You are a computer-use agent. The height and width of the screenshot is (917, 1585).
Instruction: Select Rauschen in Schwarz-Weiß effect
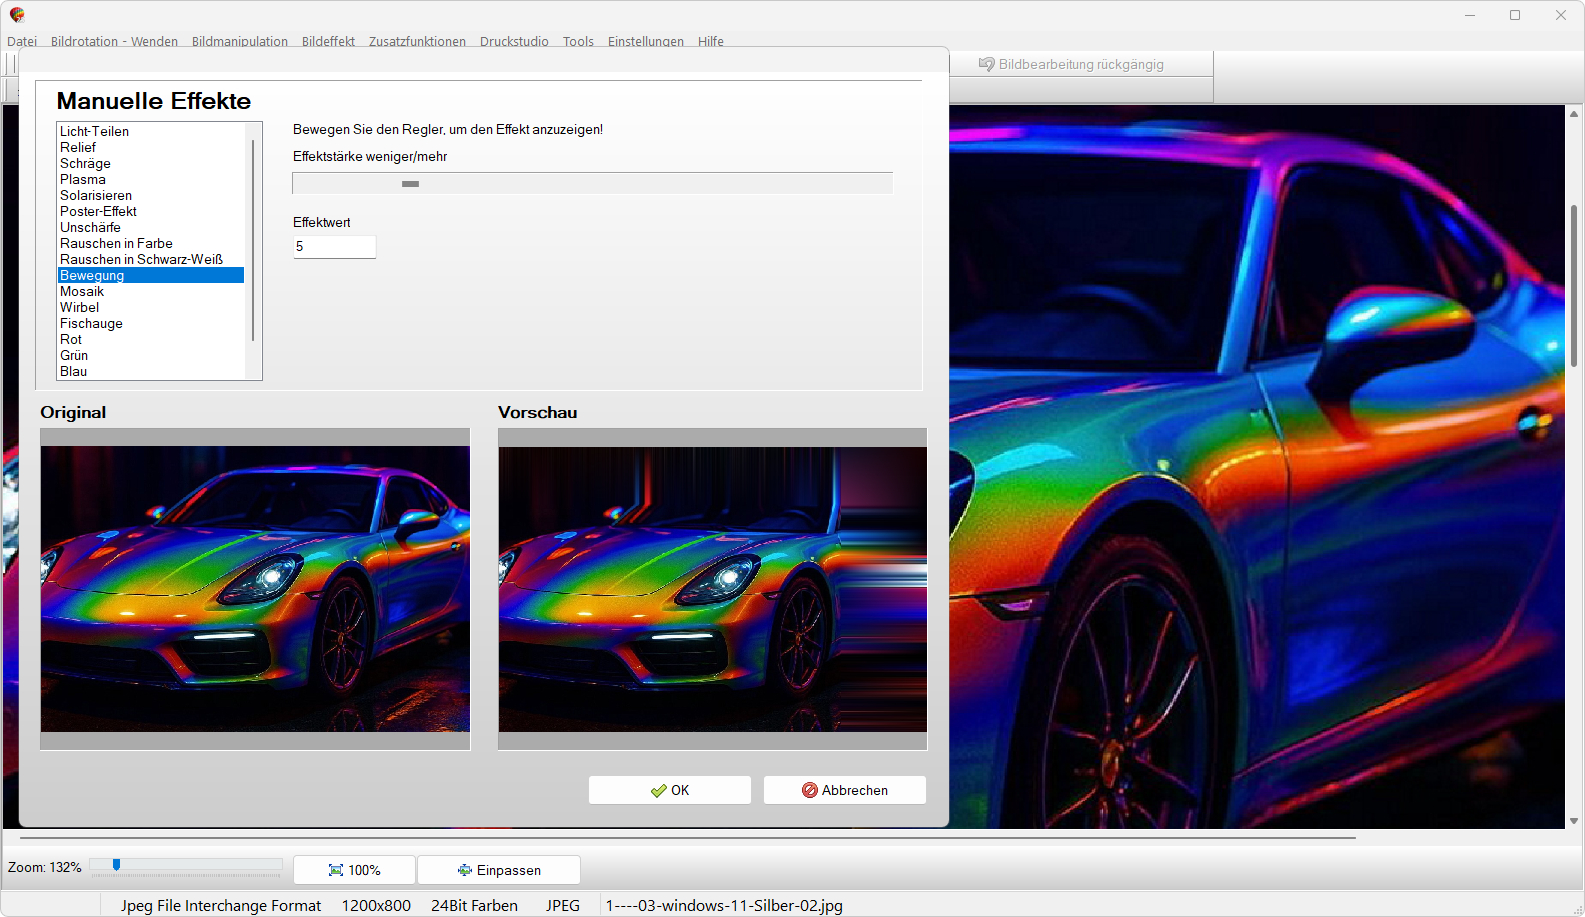coord(141,260)
